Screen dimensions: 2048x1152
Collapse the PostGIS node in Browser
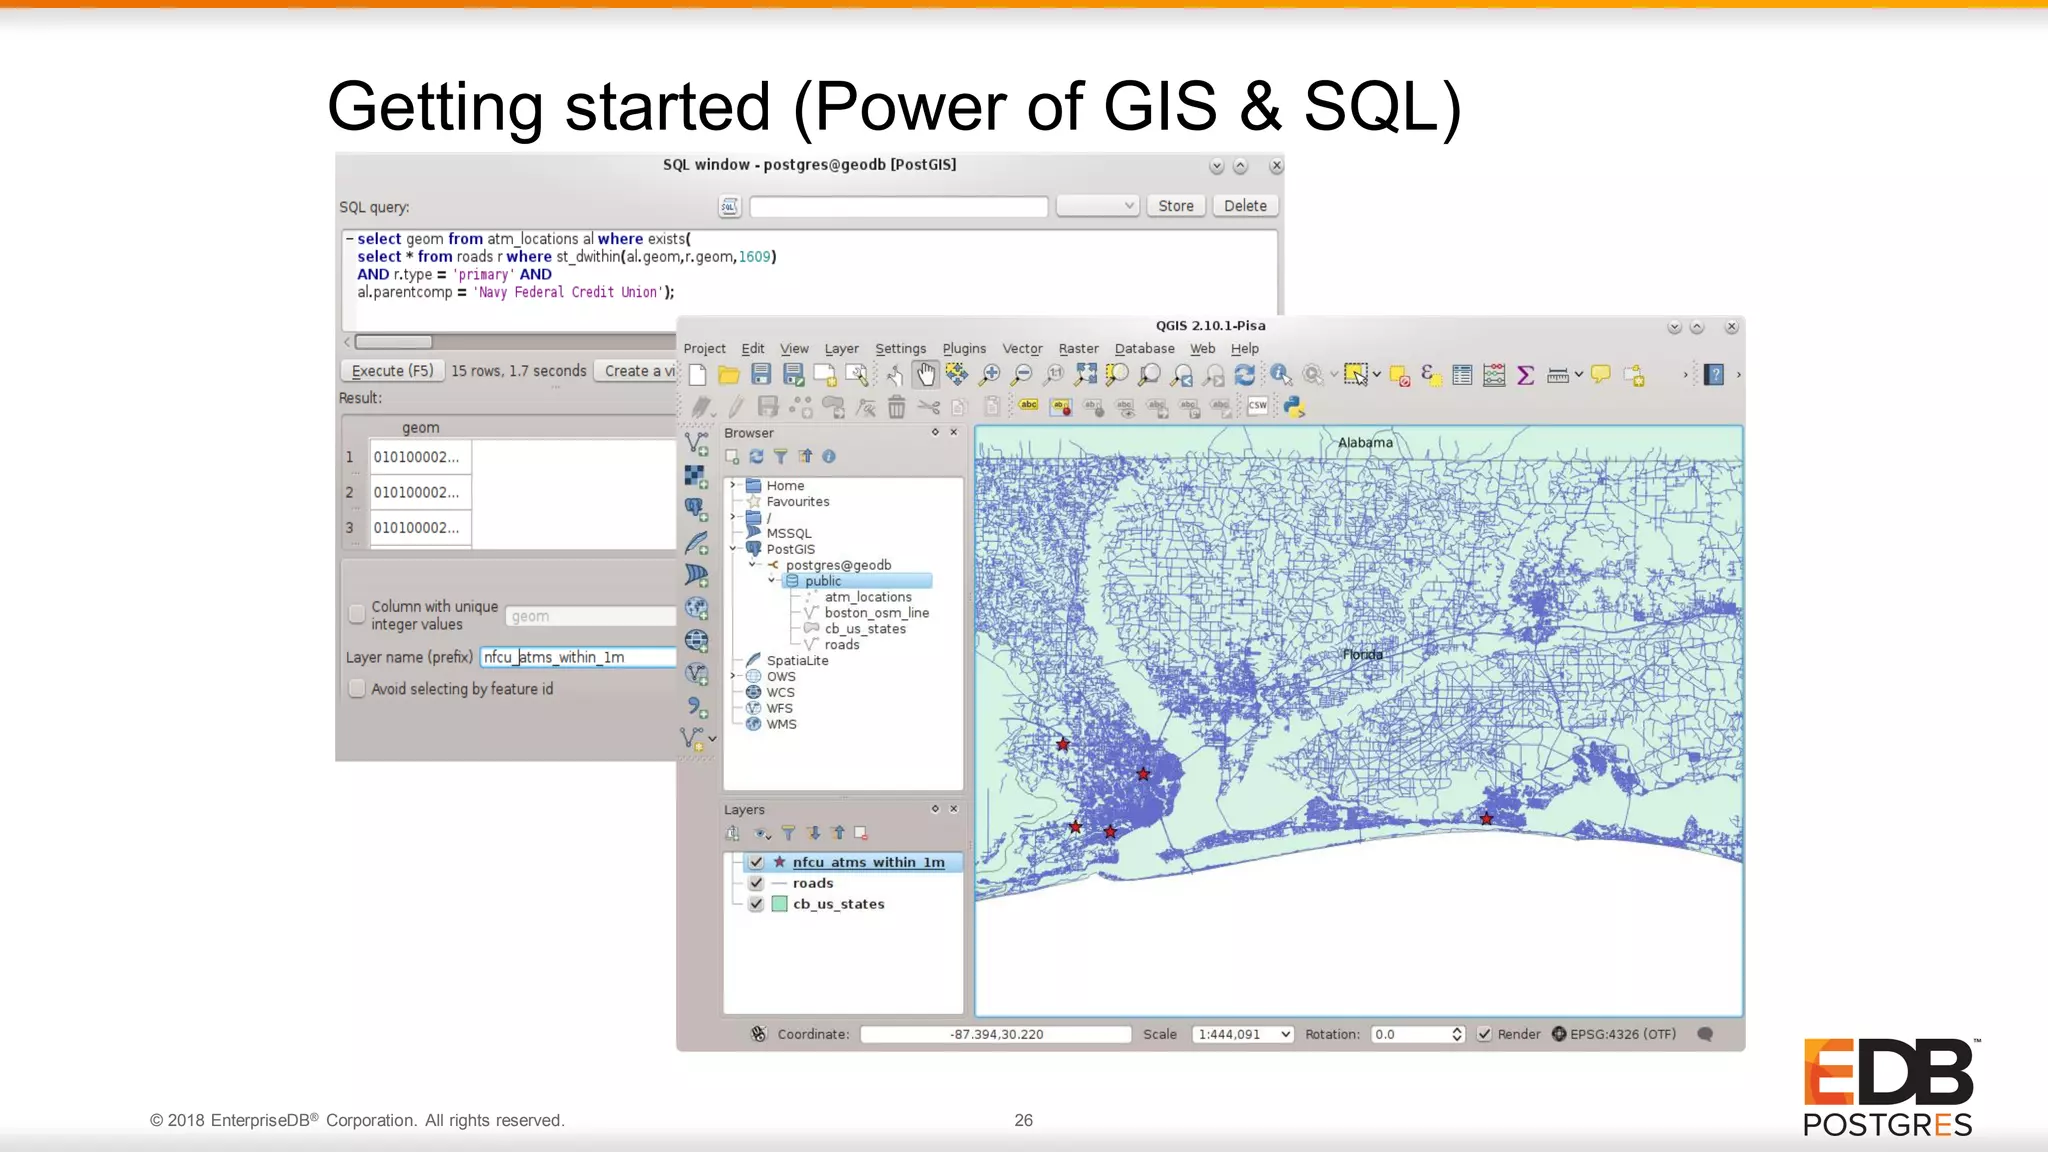pos(734,549)
